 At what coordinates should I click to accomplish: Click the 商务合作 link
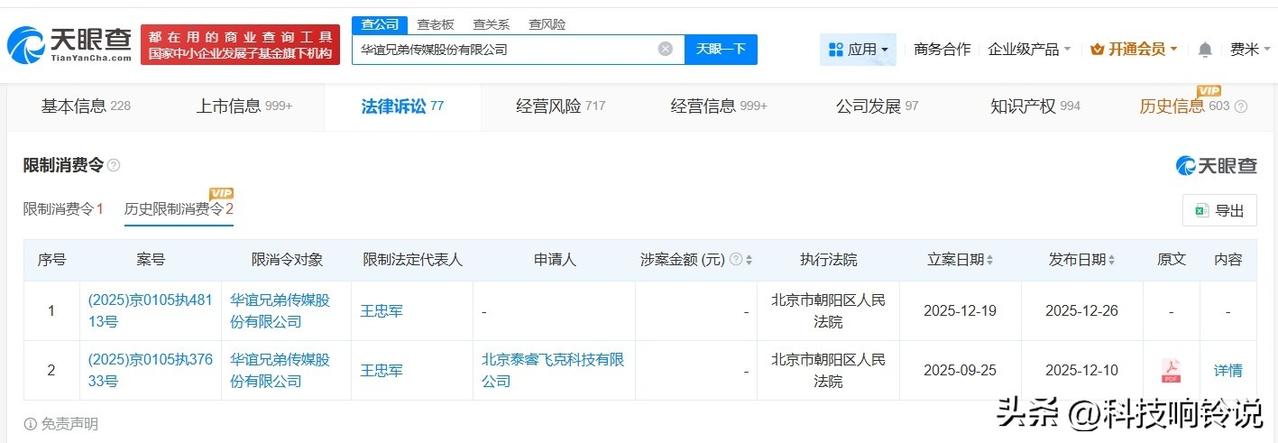point(942,49)
